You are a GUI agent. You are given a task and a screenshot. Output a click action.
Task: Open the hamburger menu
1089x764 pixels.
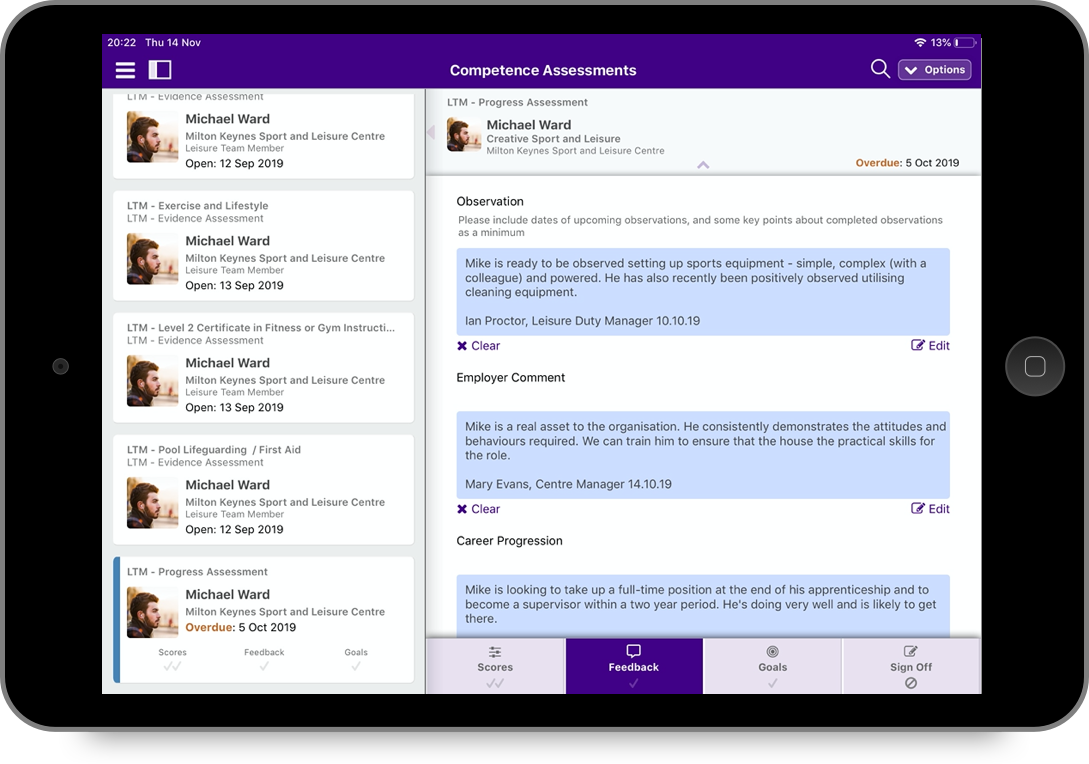(125, 70)
